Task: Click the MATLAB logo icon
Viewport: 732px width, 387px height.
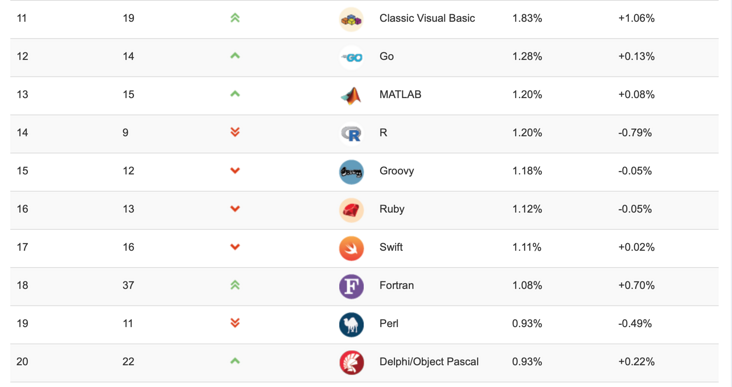Action: tap(351, 96)
